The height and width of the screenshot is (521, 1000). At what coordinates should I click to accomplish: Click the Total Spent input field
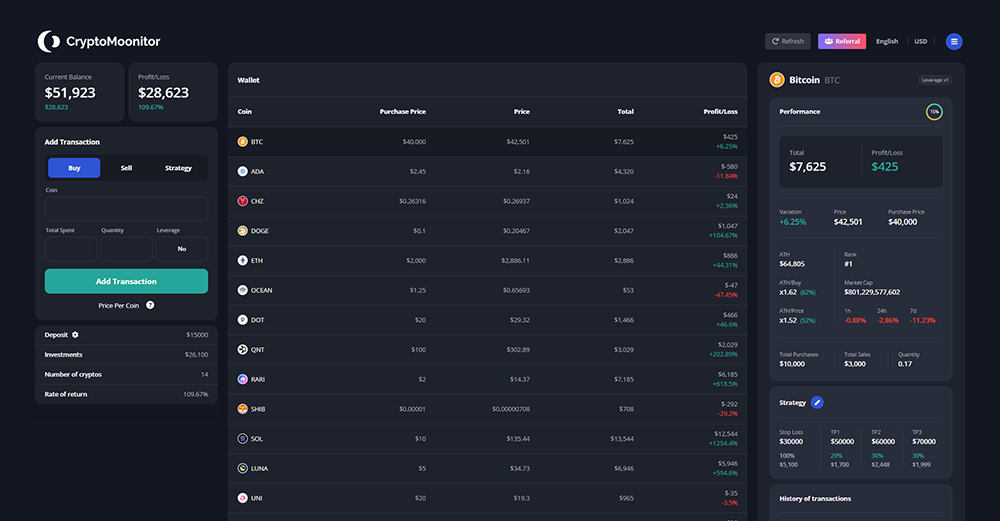tap(71, 249)
